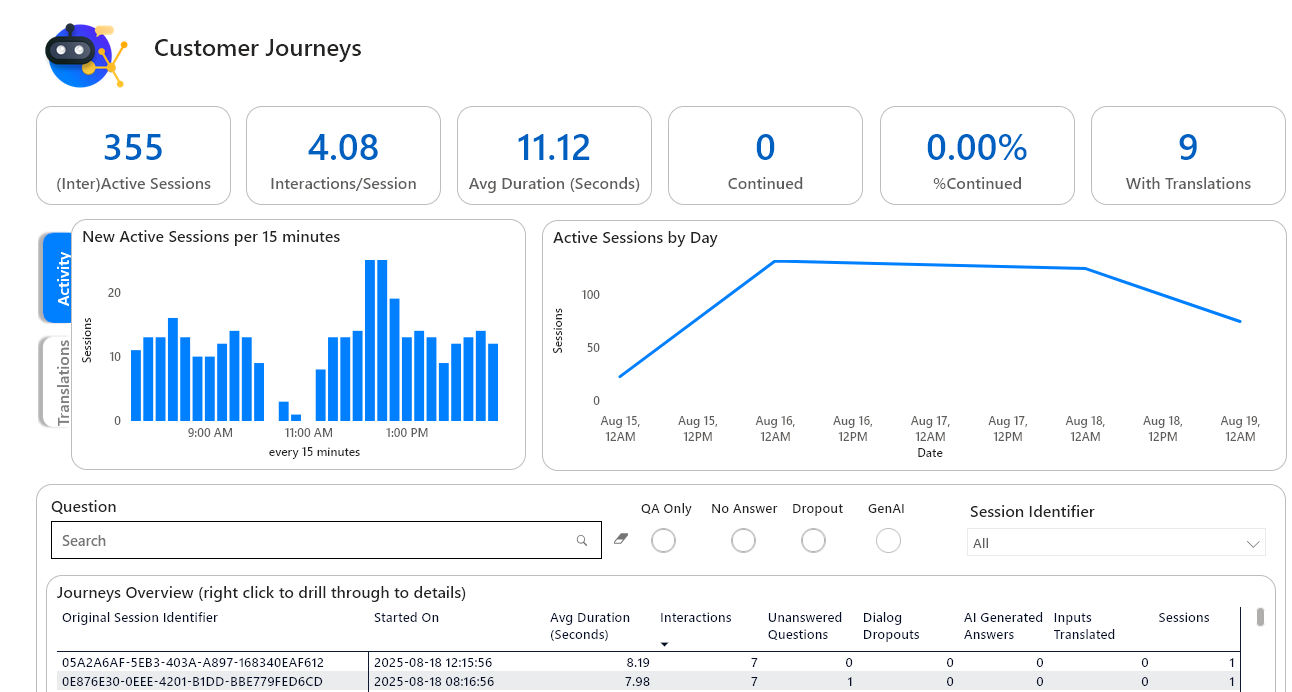Click the sort arrow under Interactions column
The height and width of the screenshot is (692, 1292).
[x=665, y=644]
